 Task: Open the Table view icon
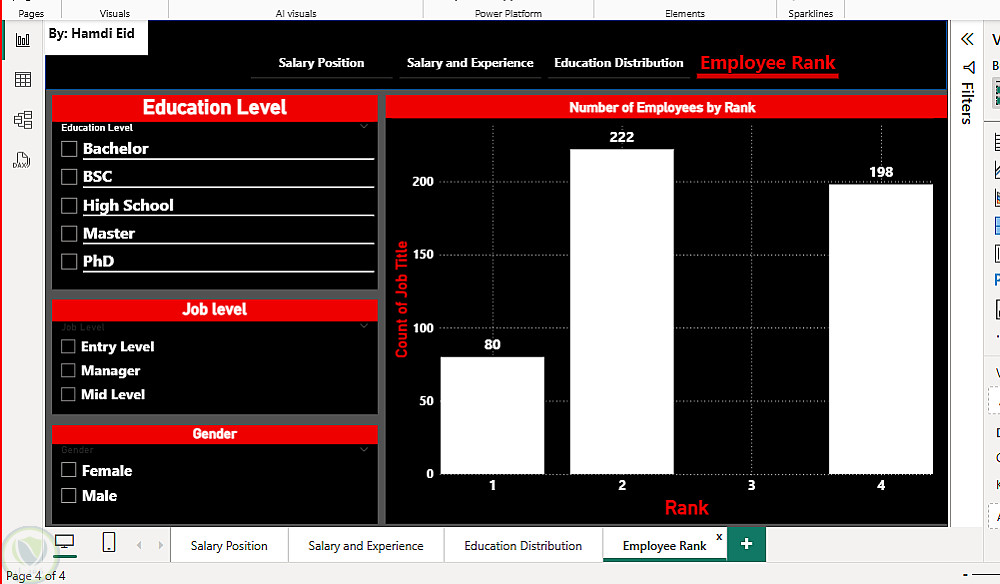(23, 80)
